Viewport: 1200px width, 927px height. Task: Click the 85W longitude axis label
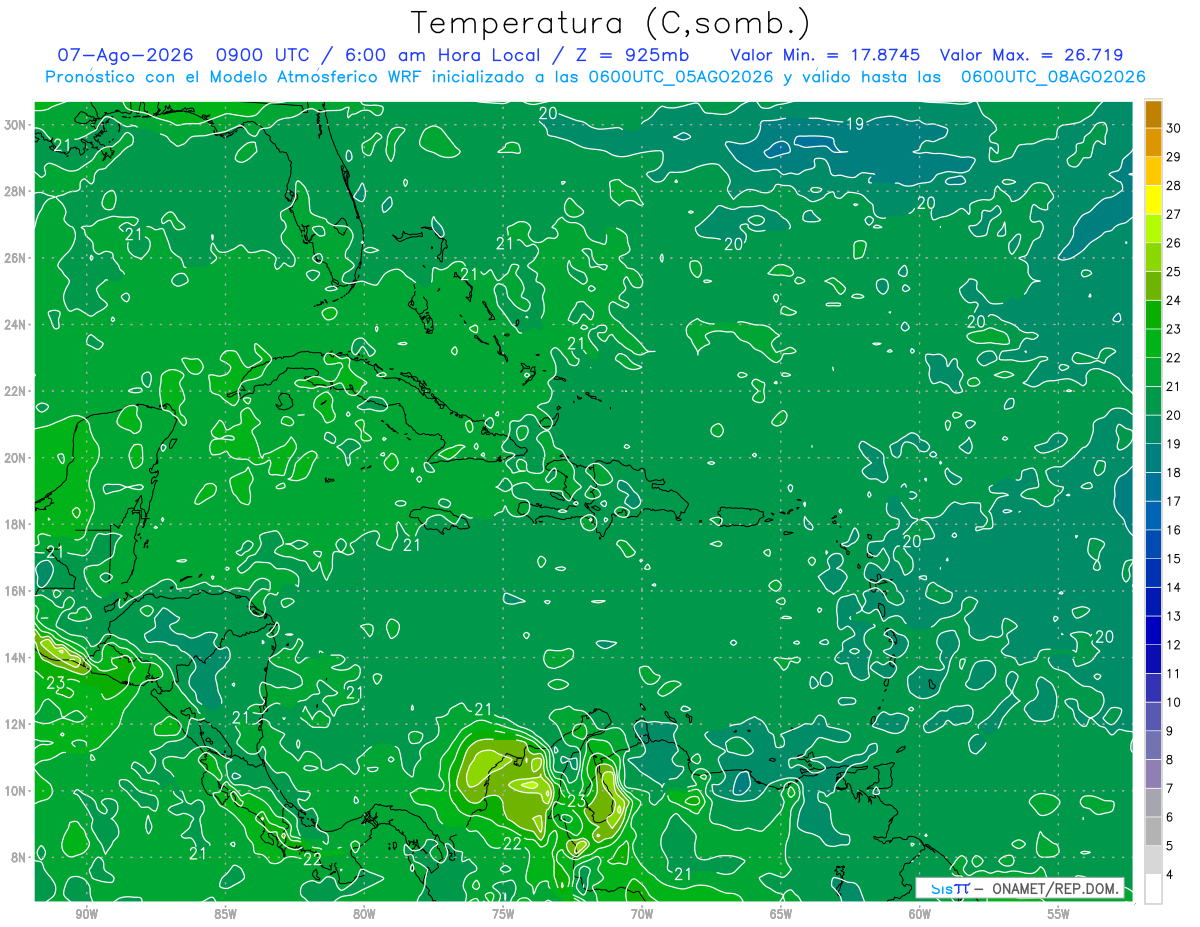[225, 914]
